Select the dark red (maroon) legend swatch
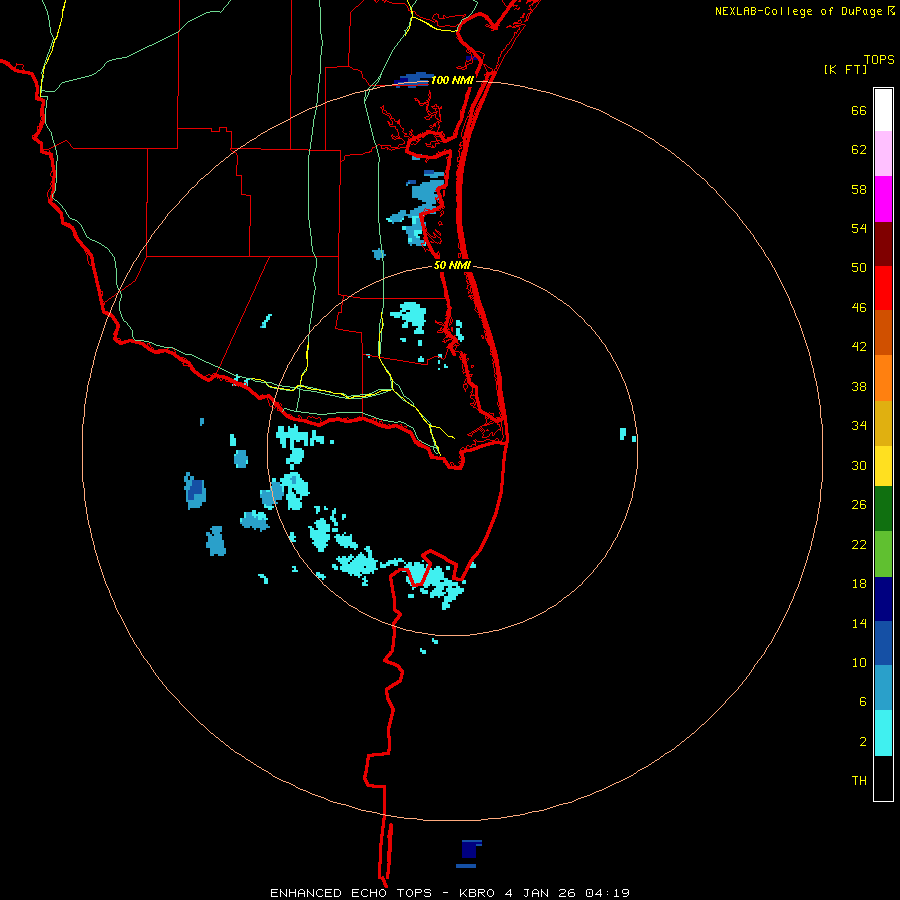Image resolution: width=900 pixels, height=900 pixels. [883, 244]
